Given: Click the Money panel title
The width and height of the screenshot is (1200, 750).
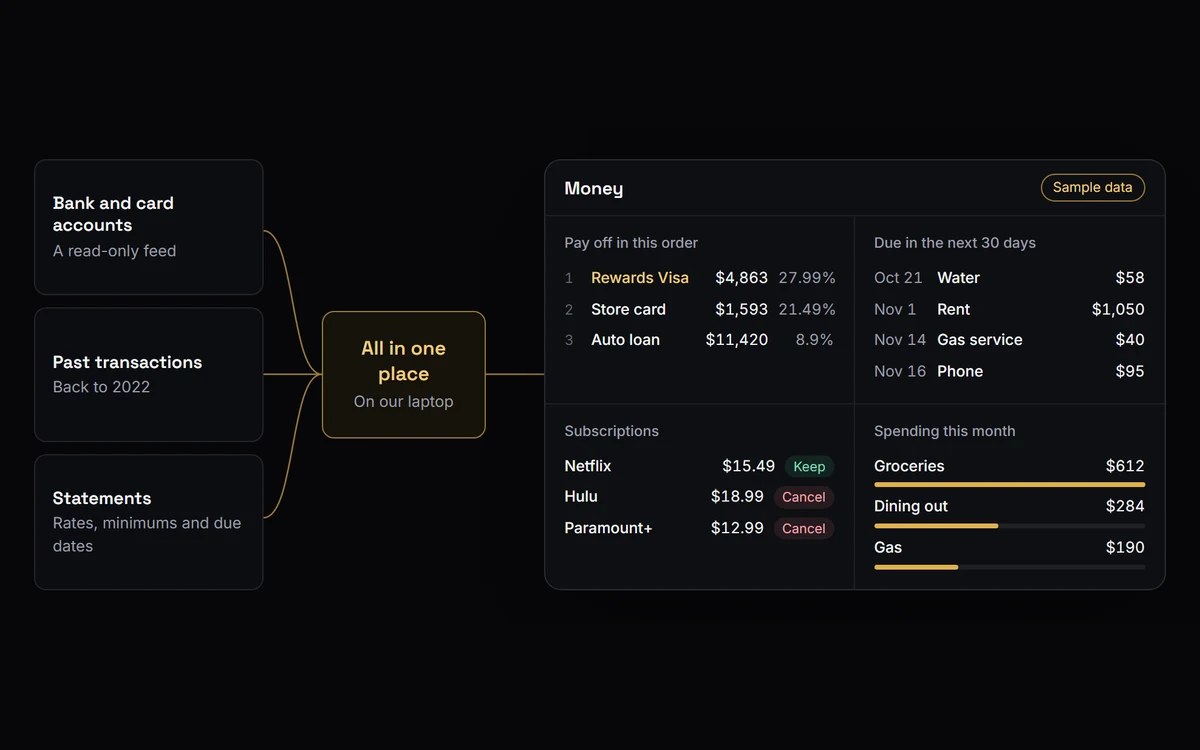Looking at the screenshot, I should click(594, 188).
